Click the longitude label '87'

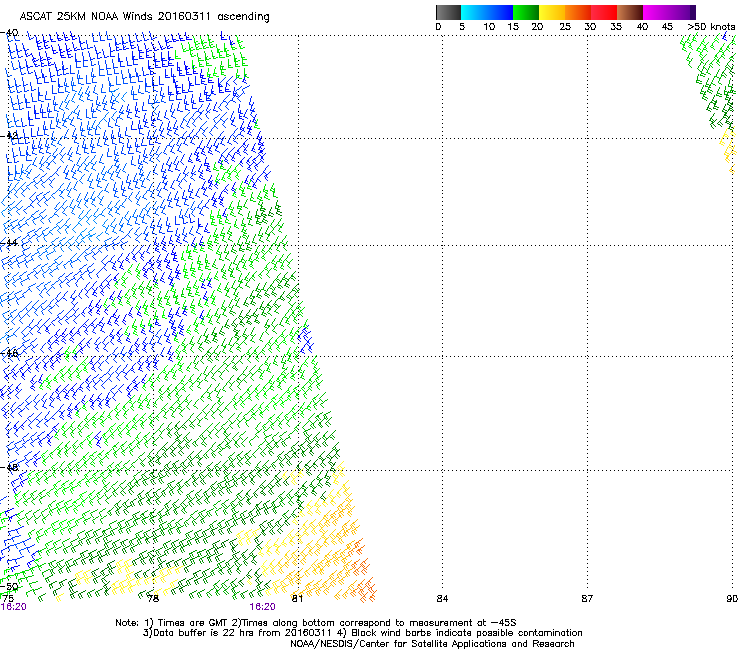point(587,599)
